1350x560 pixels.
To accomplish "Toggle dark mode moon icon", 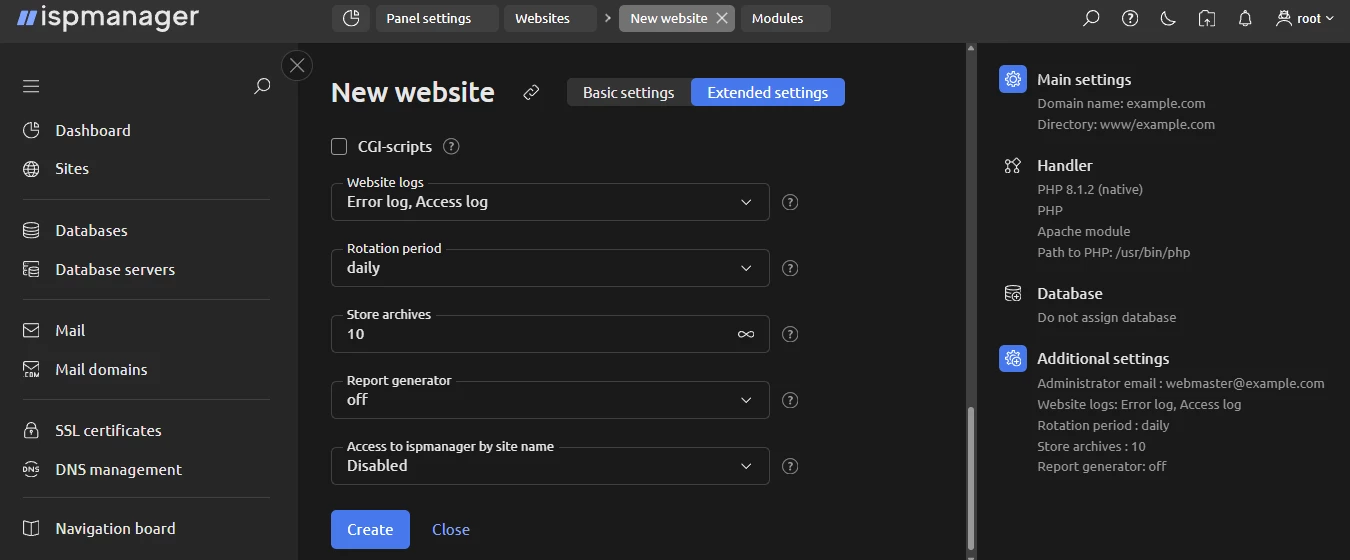I will [1168, 18].
